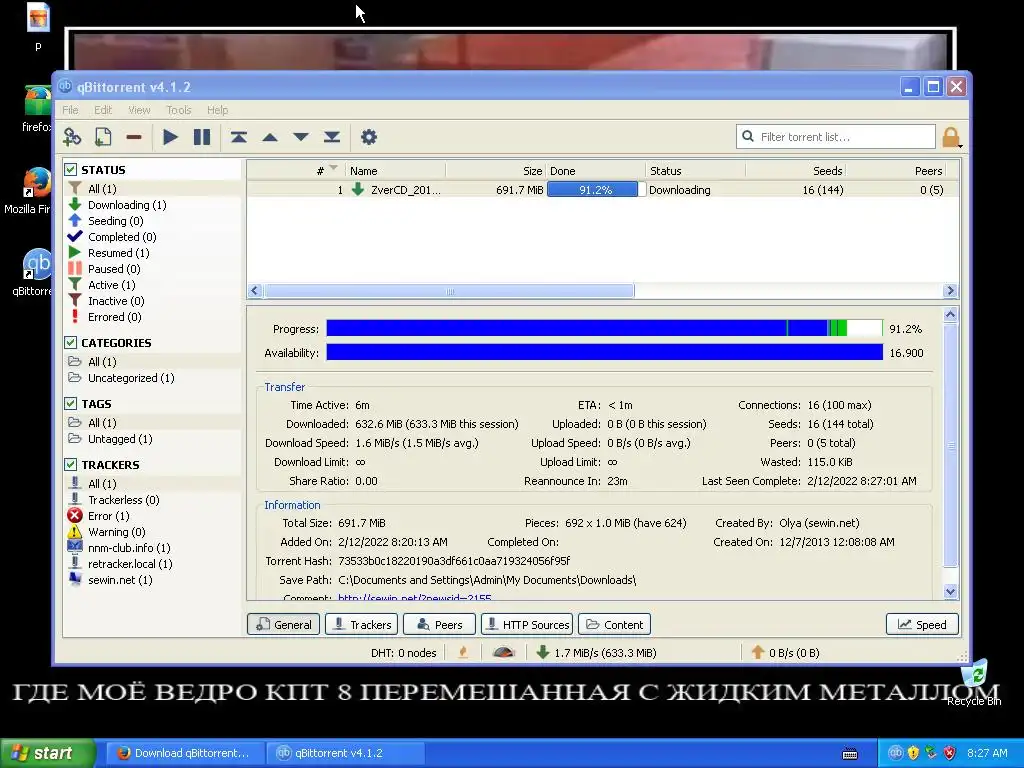Click the Move down queue arrow icon

[300, 137]
